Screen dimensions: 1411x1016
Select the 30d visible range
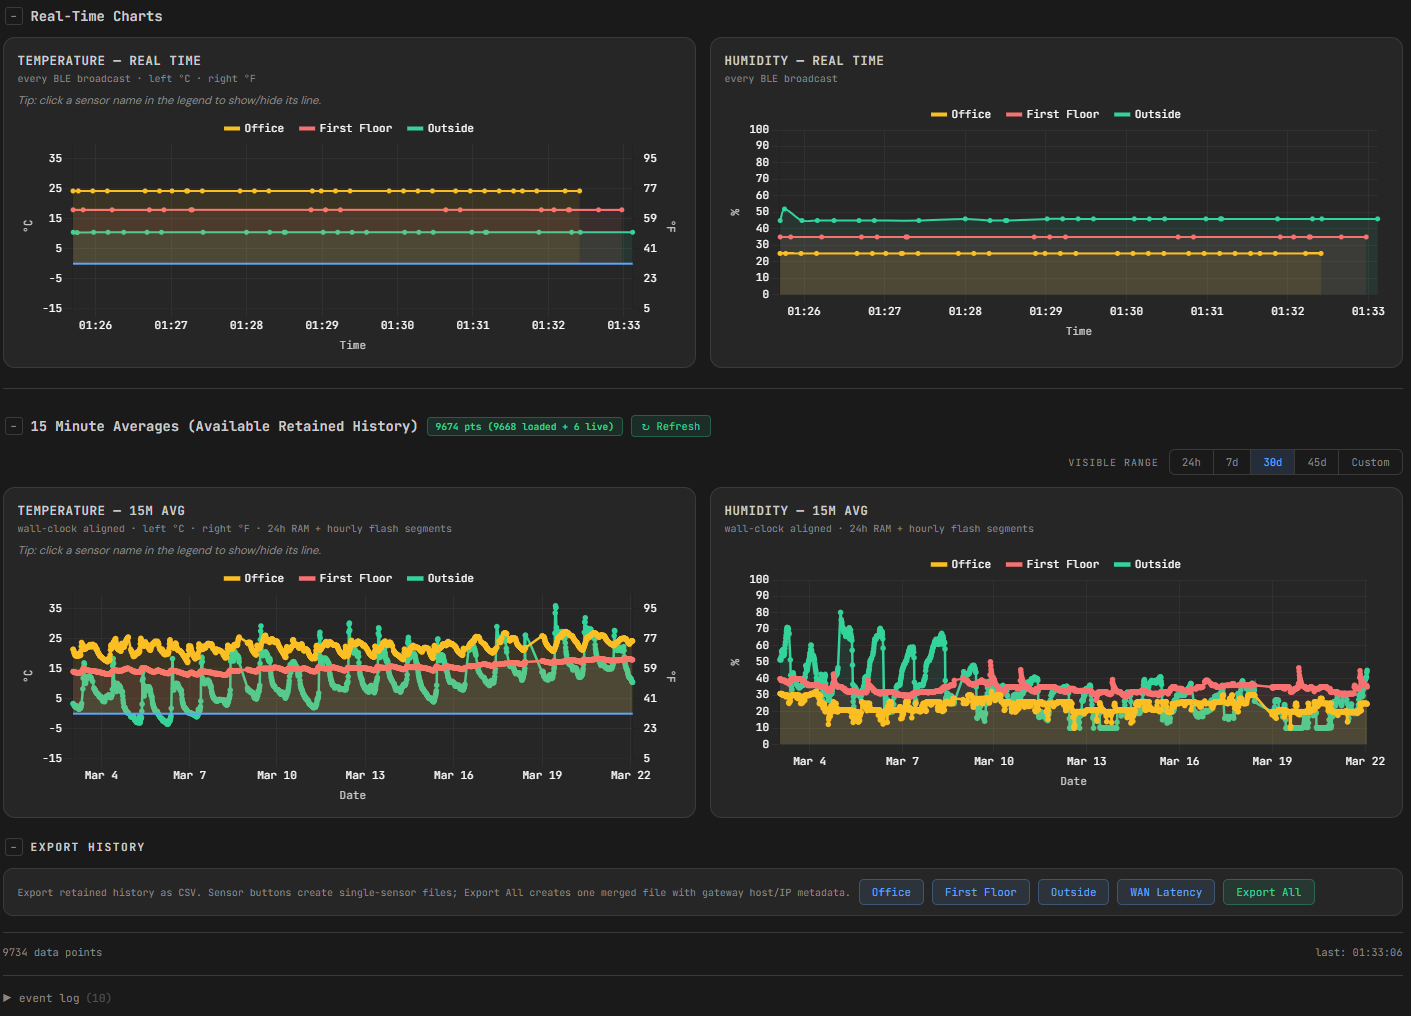(1272, 462)
